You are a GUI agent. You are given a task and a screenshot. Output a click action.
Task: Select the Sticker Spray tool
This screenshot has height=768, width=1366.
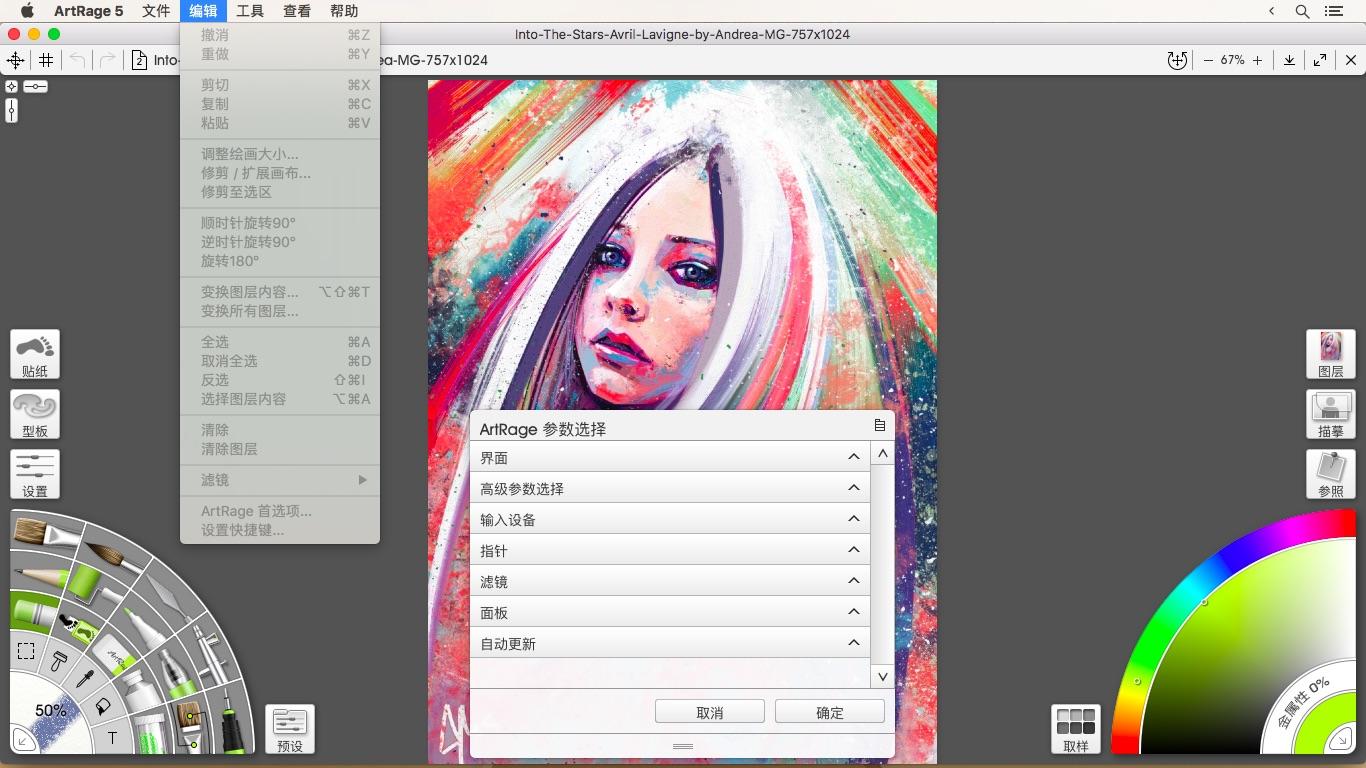point(78,628)
